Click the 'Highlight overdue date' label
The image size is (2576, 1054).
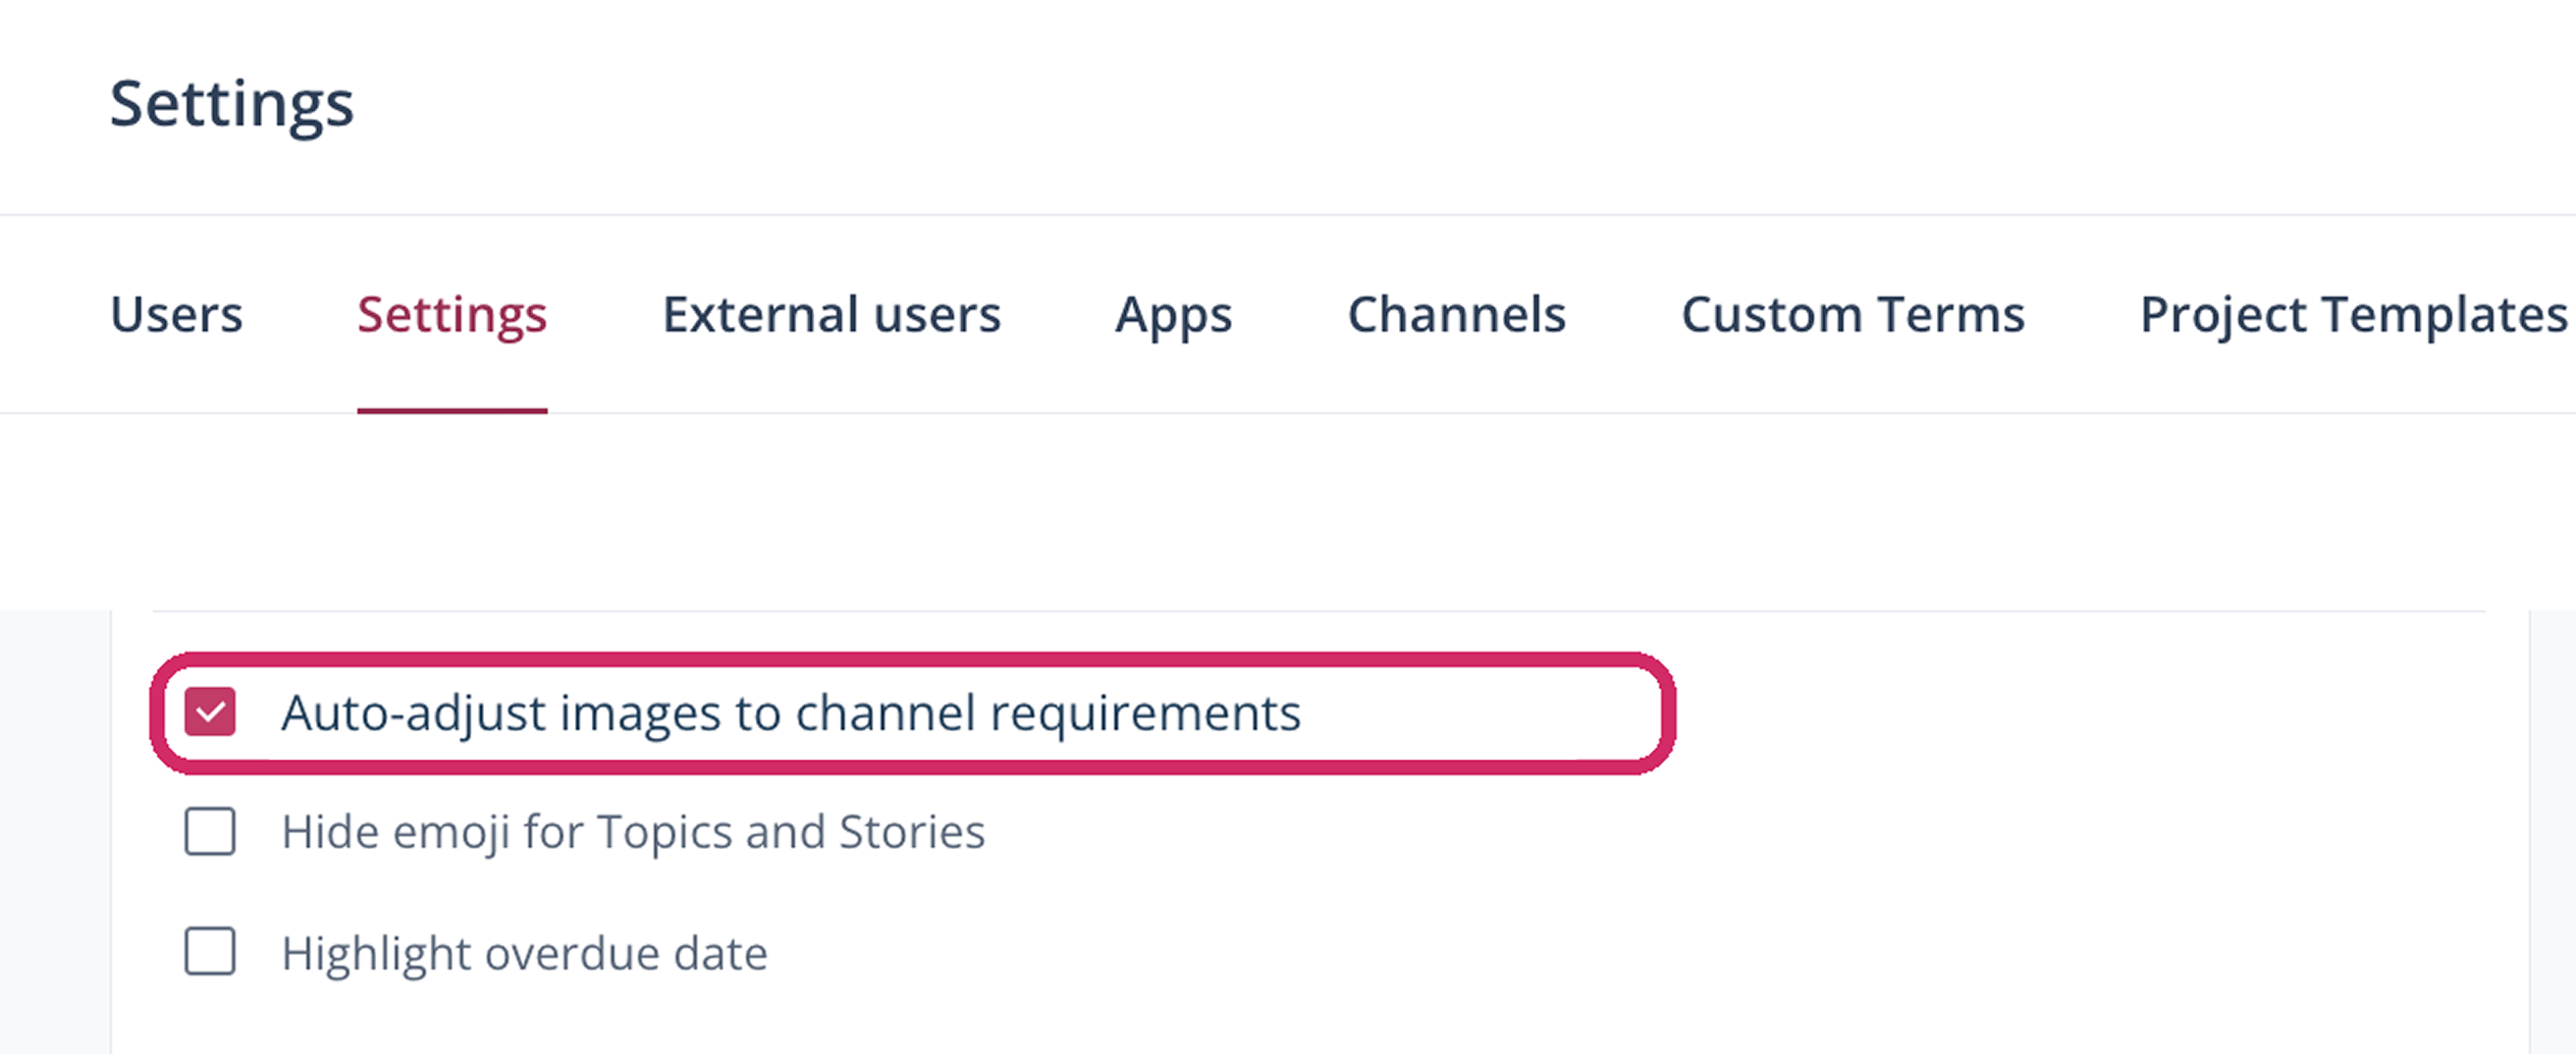click(524, 953)
